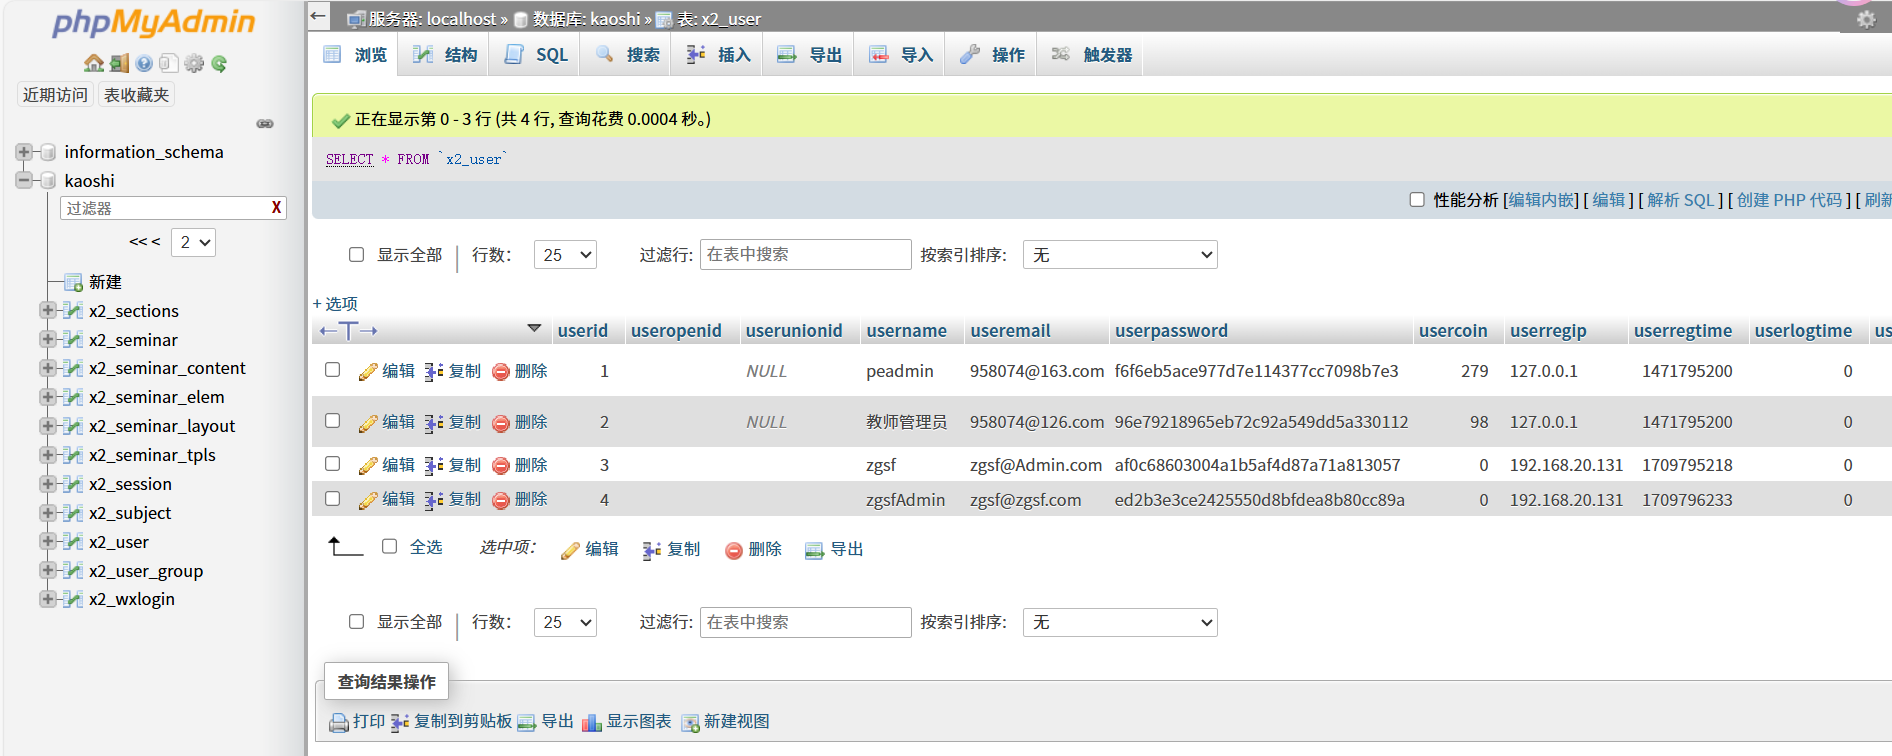The height and width of the screenshot is (756, 1892).
Task: Clear the table filter with red X
Action: point(276,207)
